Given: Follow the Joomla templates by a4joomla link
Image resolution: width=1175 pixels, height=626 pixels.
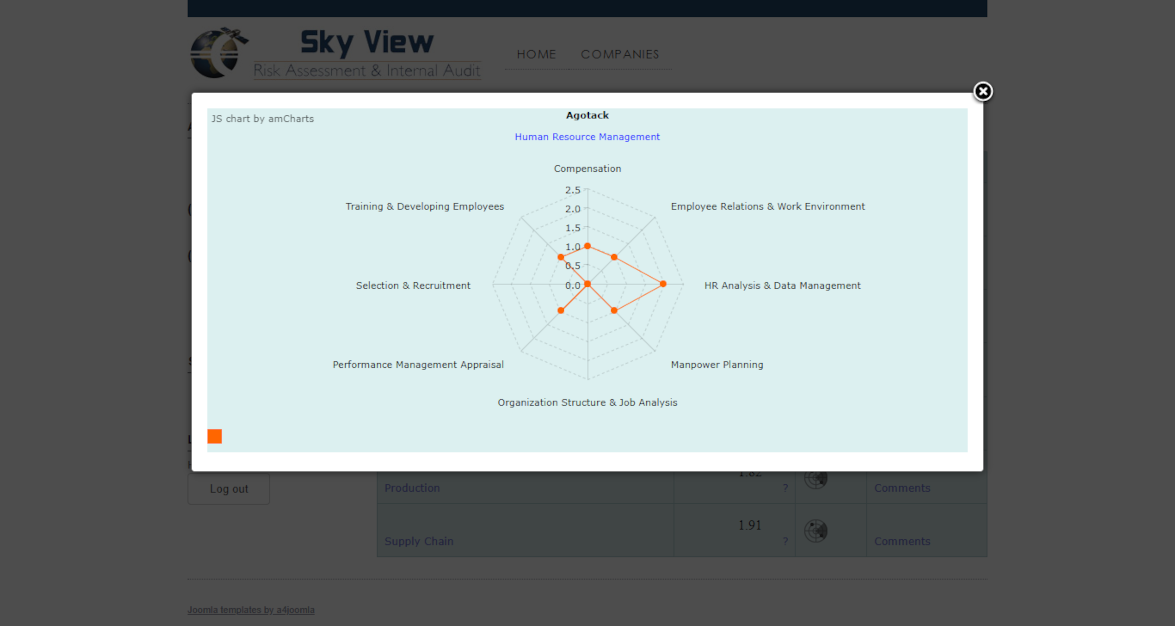Looking at the screenshot, I should pyautogui.click(x=251, y=610).
